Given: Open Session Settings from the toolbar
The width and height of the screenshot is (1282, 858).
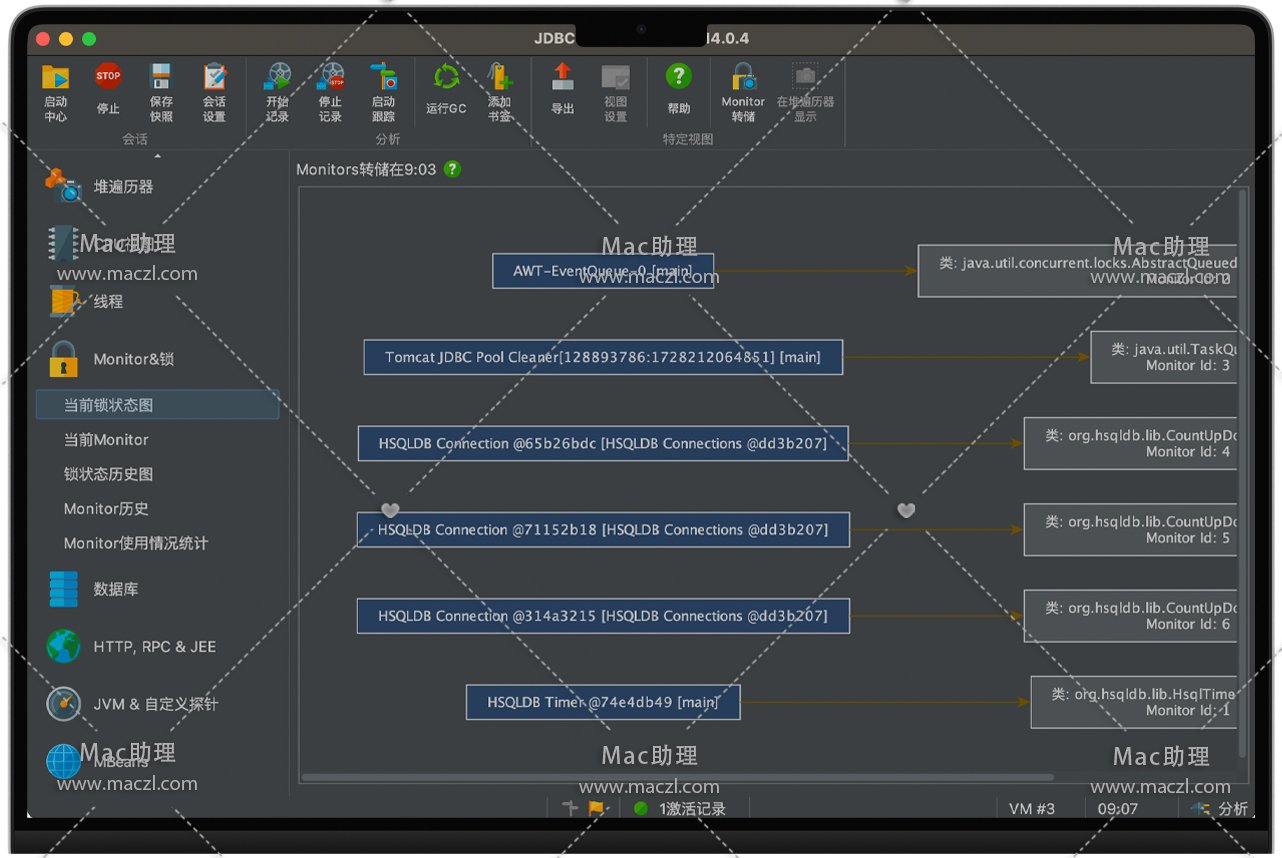Looking at the screenshot, I should pyautogui.click(x=214, y=92).
